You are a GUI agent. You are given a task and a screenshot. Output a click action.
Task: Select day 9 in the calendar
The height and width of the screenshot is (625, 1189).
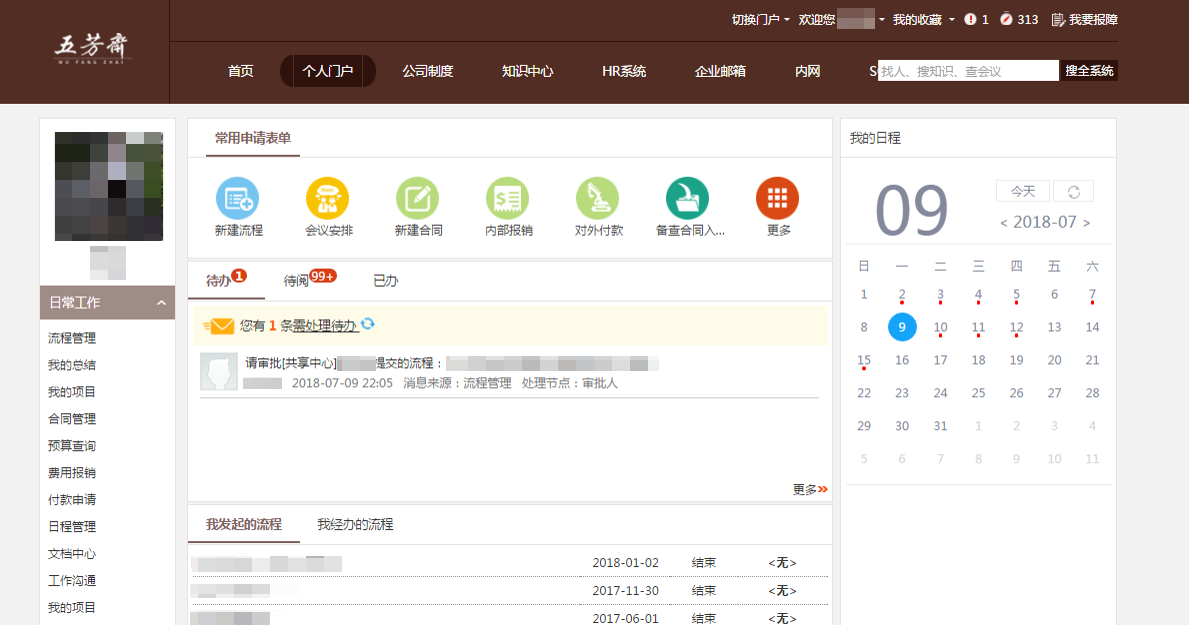902,327
